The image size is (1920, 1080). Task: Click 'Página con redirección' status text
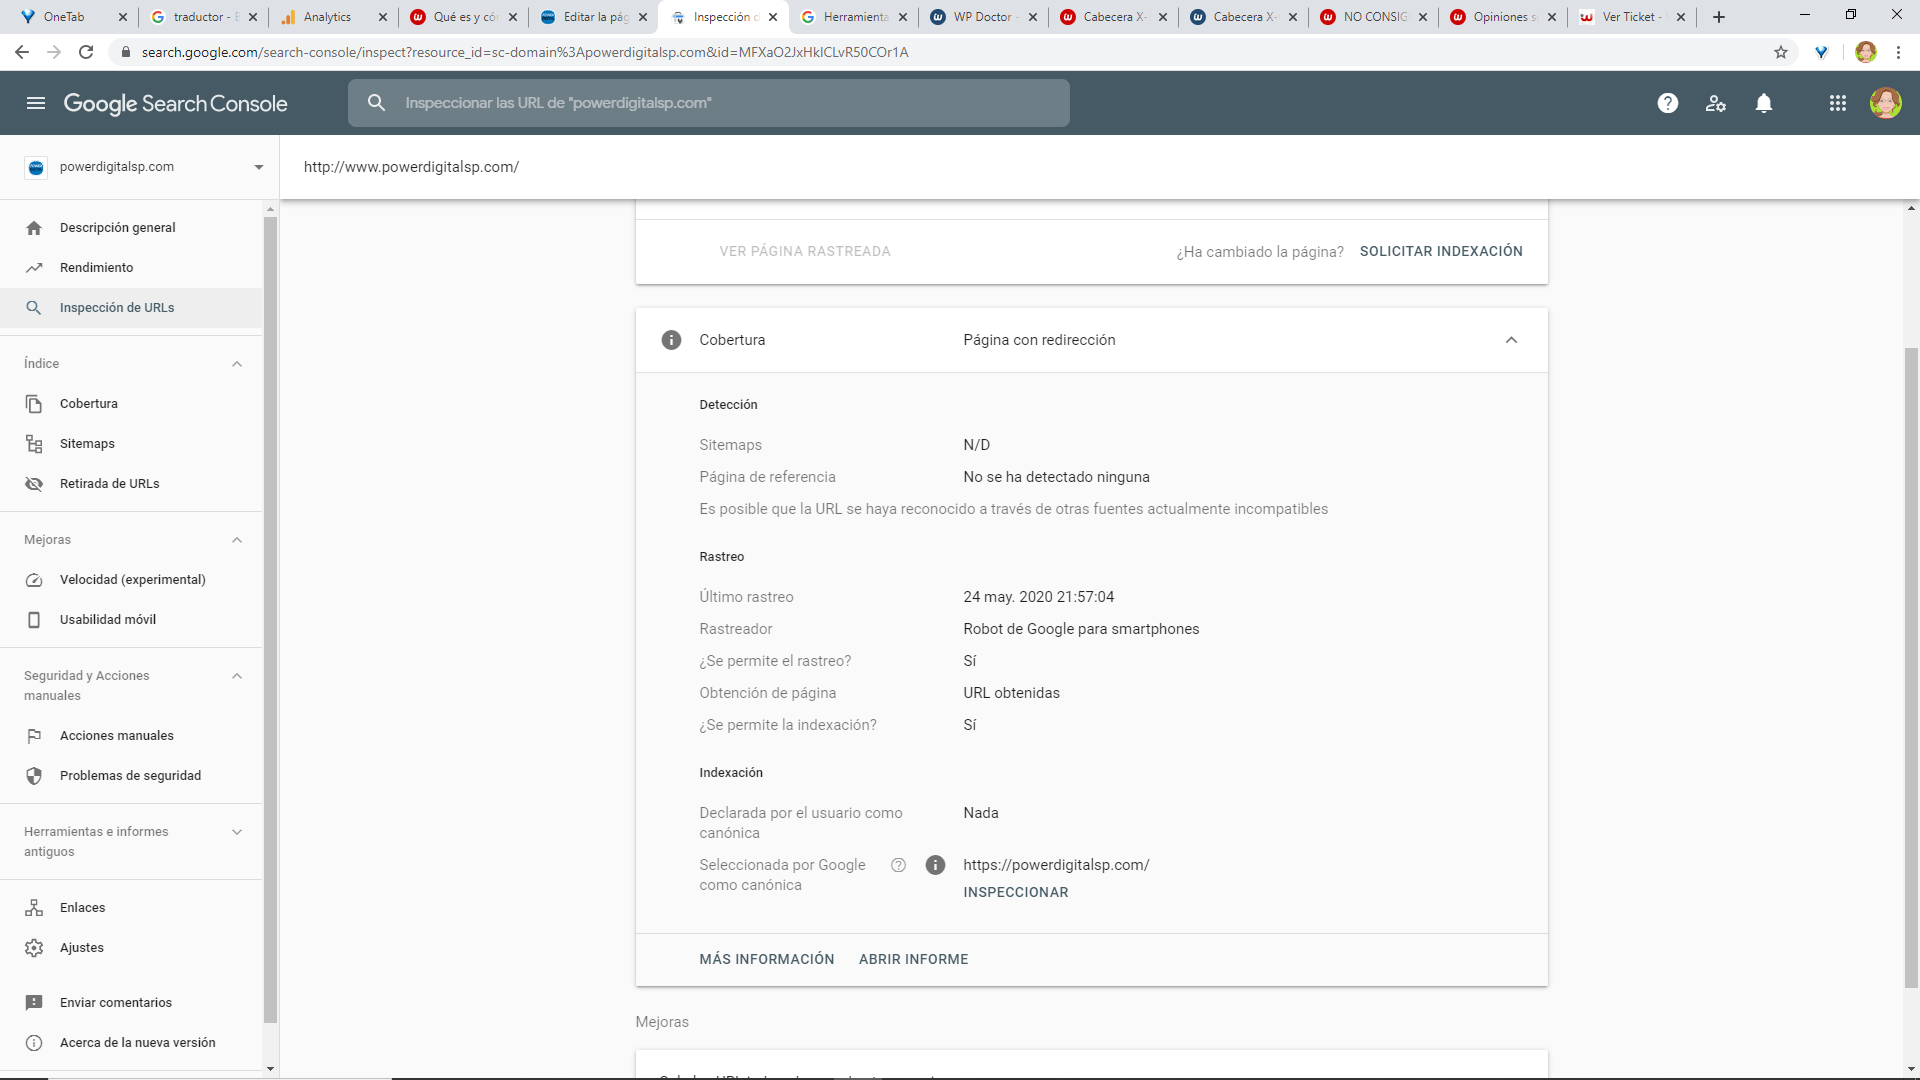pos(1039,340)
